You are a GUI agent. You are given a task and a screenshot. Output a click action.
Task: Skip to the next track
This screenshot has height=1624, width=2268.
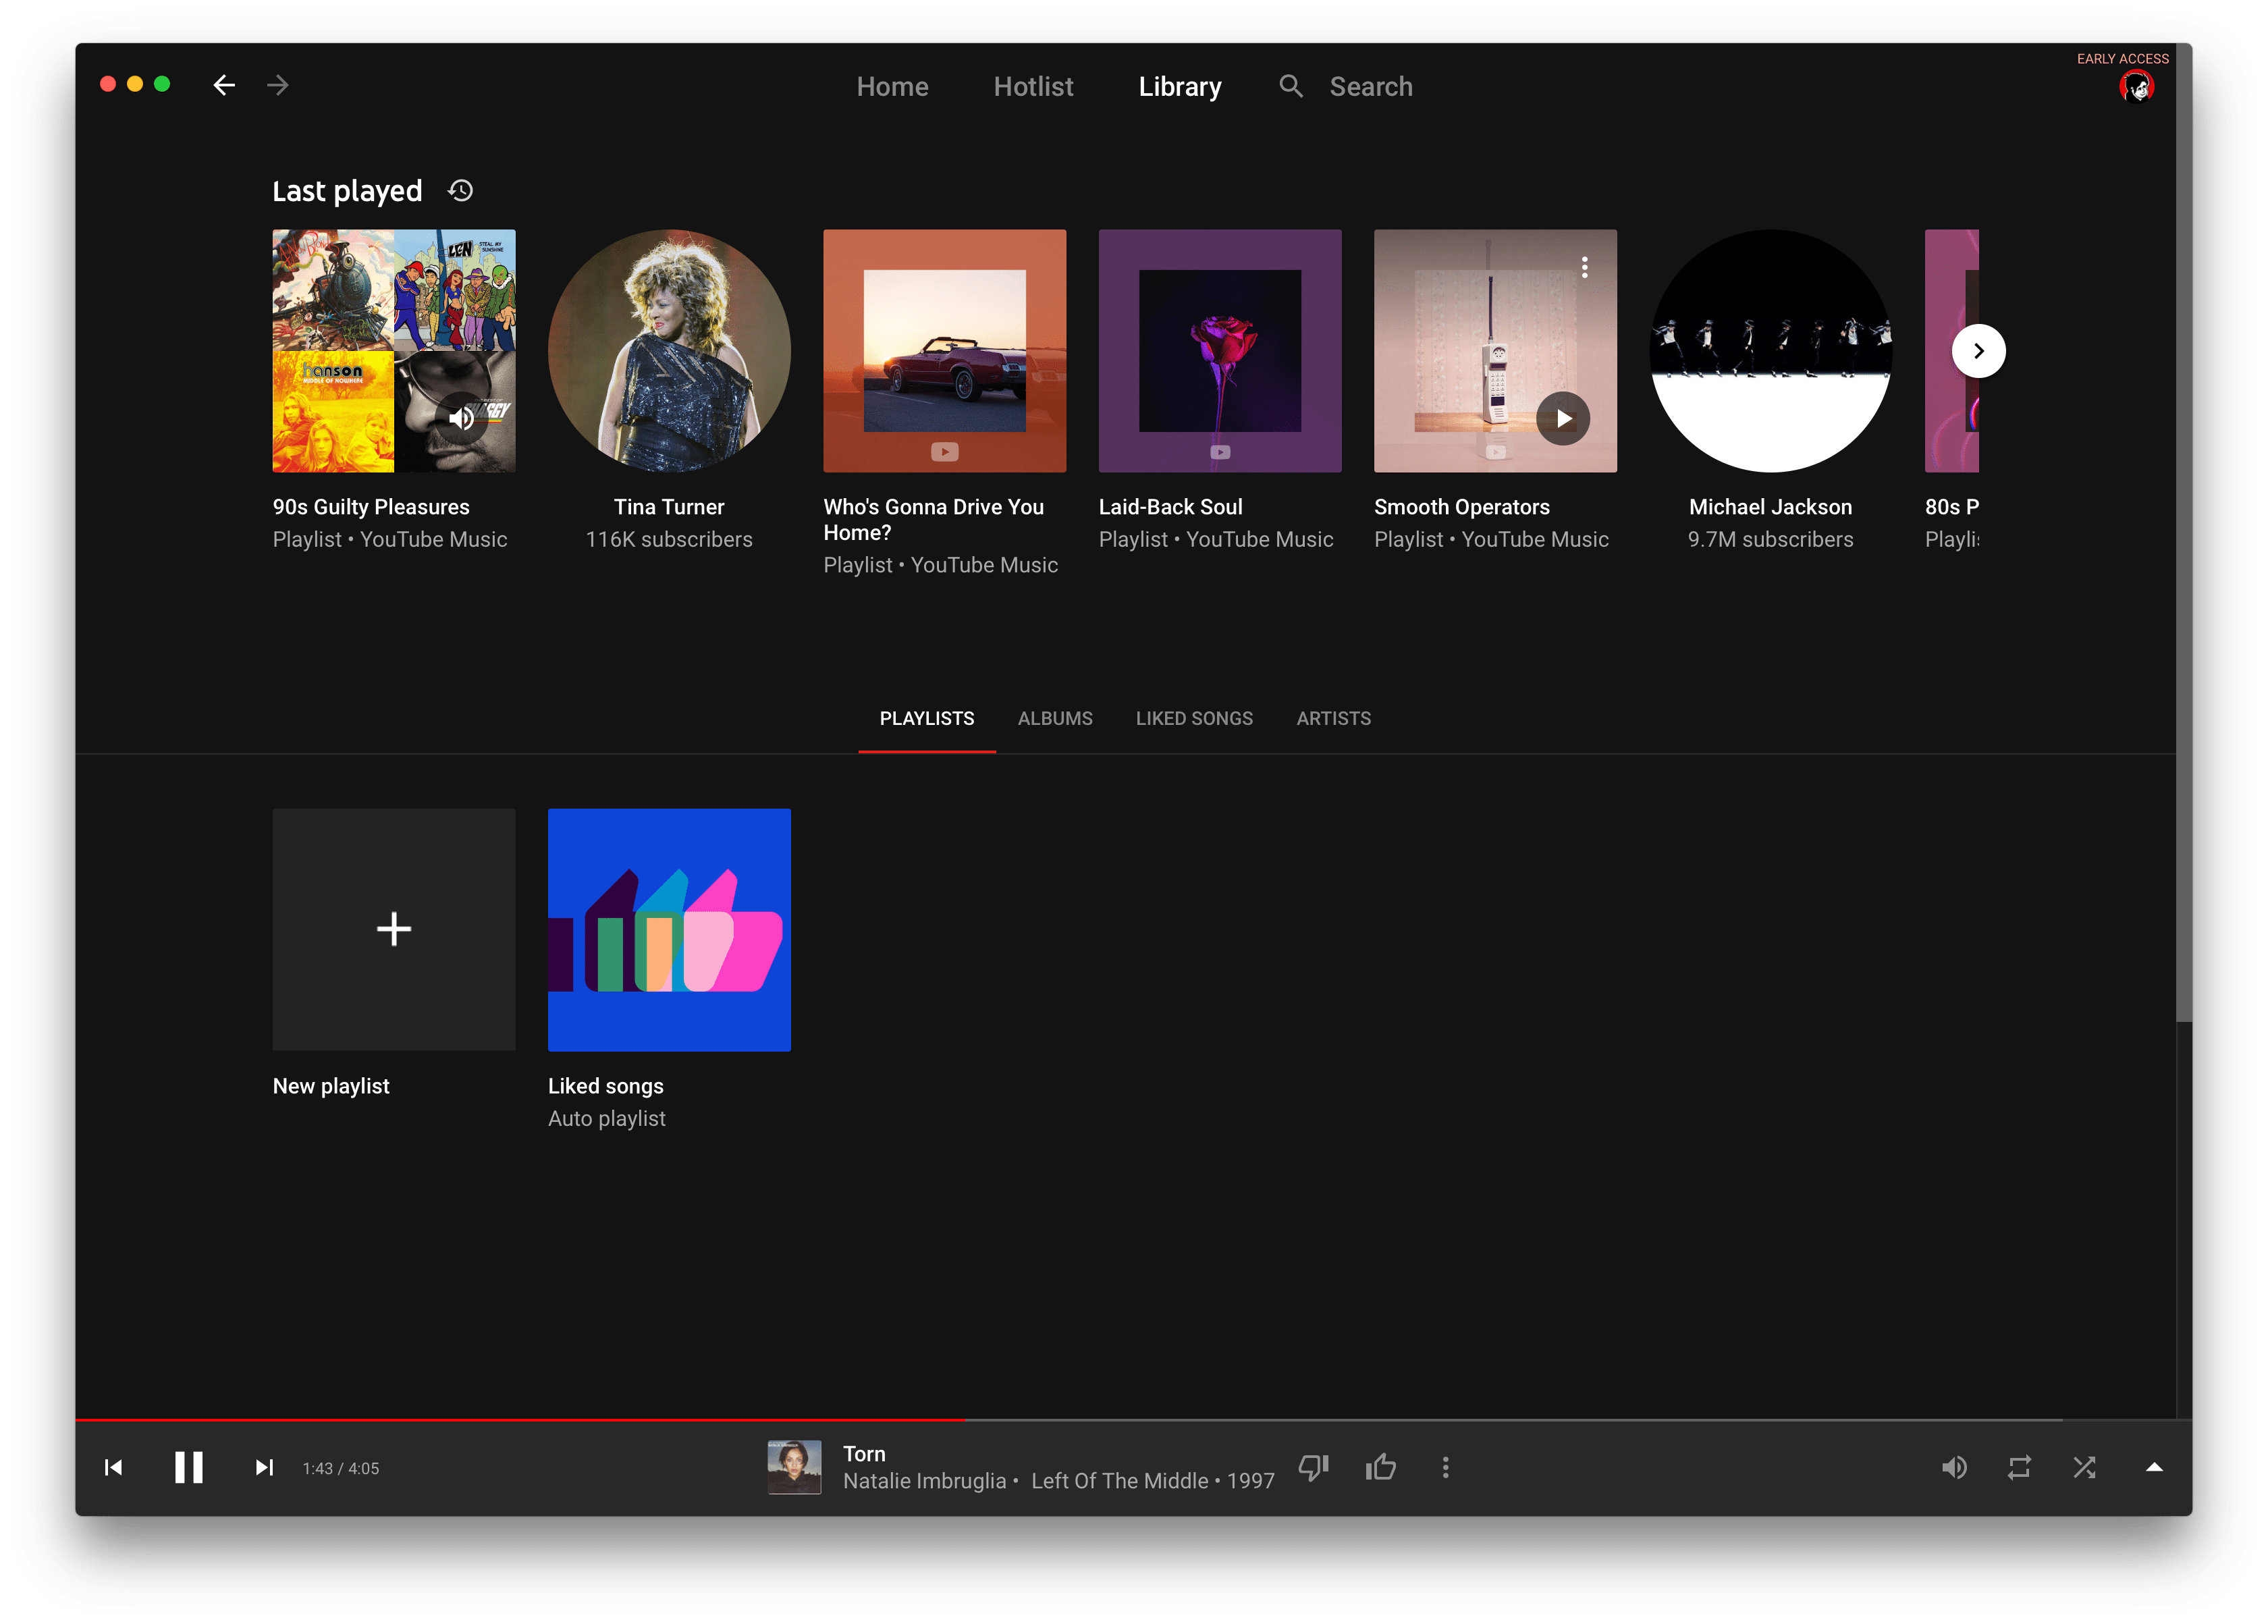pos(264,1467)
